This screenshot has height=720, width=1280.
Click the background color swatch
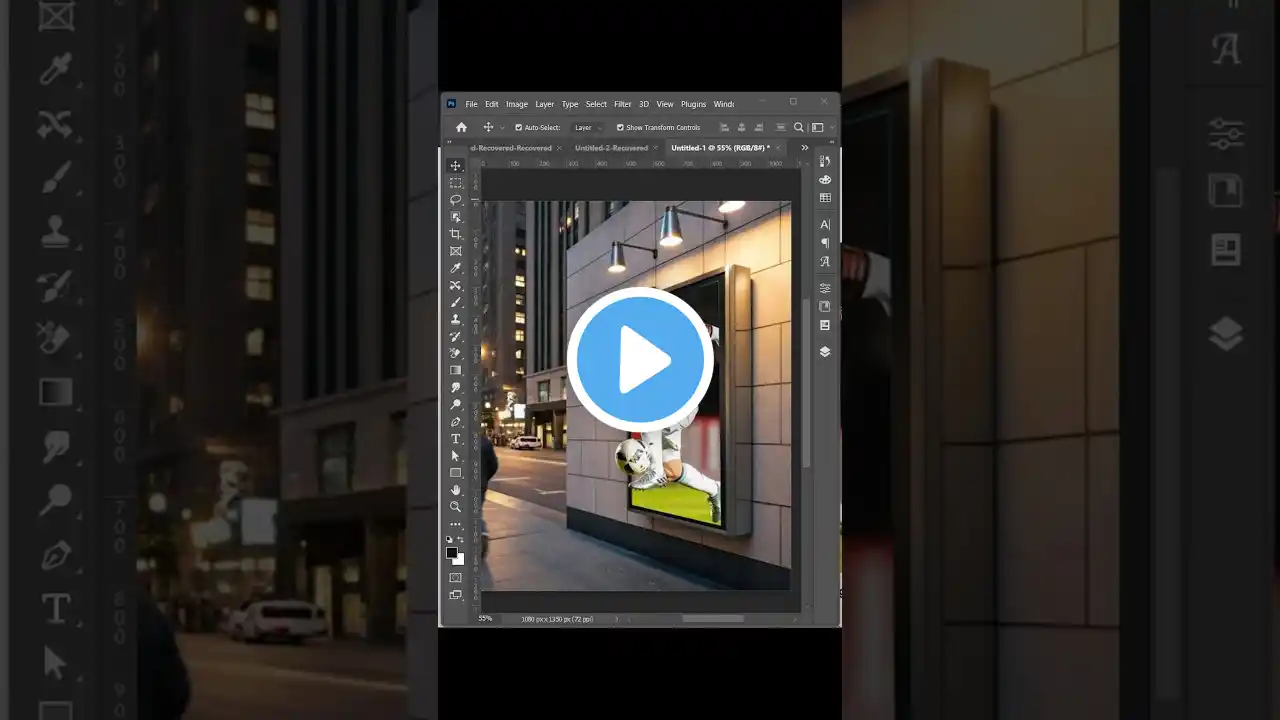coord(460,560)
